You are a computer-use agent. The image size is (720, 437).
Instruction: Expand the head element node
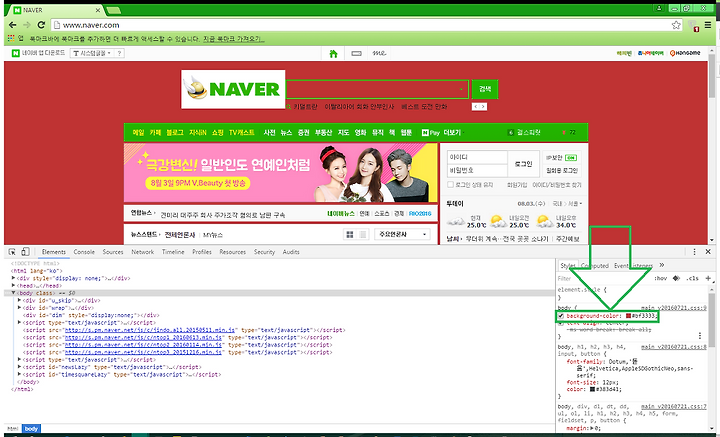point(13,286)
